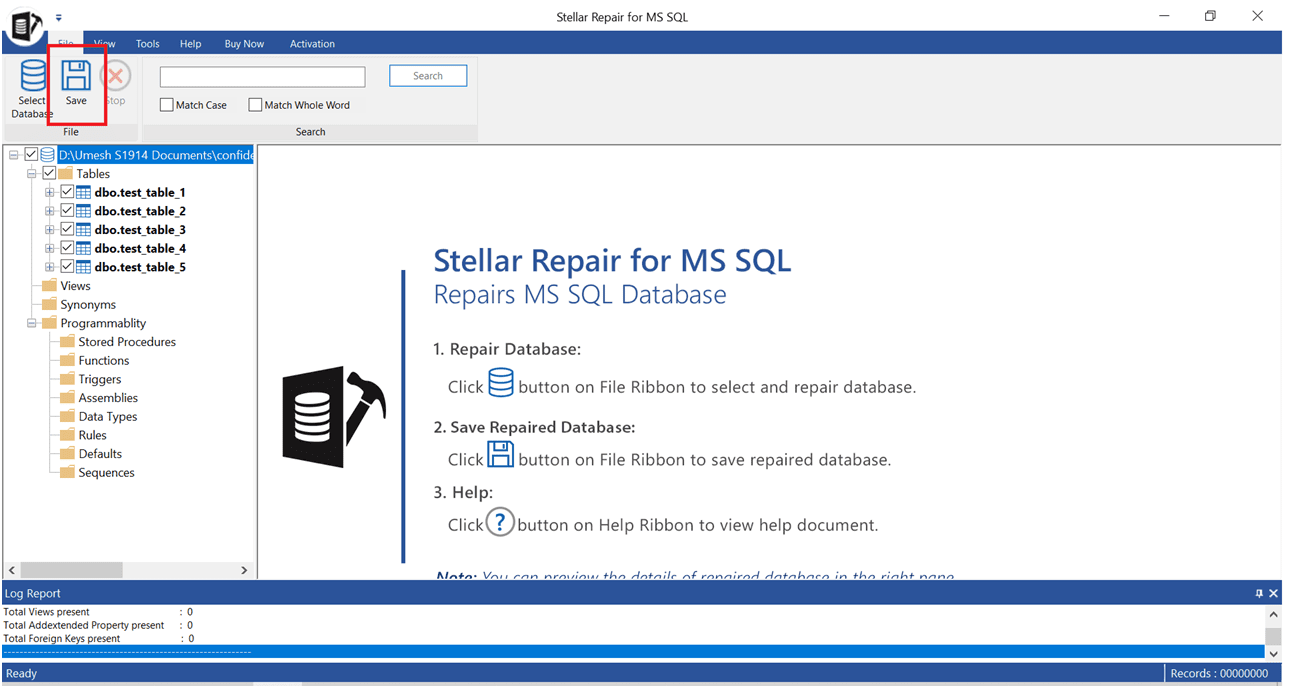Expand dbo.test_table_3 node
Screen dimensions: 1316x688
pyautogui.click(x=50, y=230)
